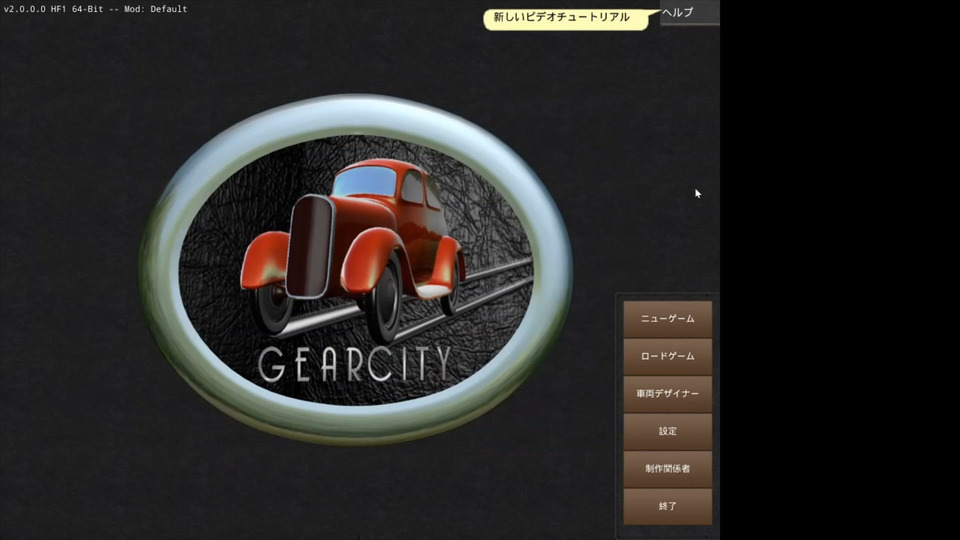Start a new game with ニューゲーム
The image size is (960, 540).
coord(667,319)
